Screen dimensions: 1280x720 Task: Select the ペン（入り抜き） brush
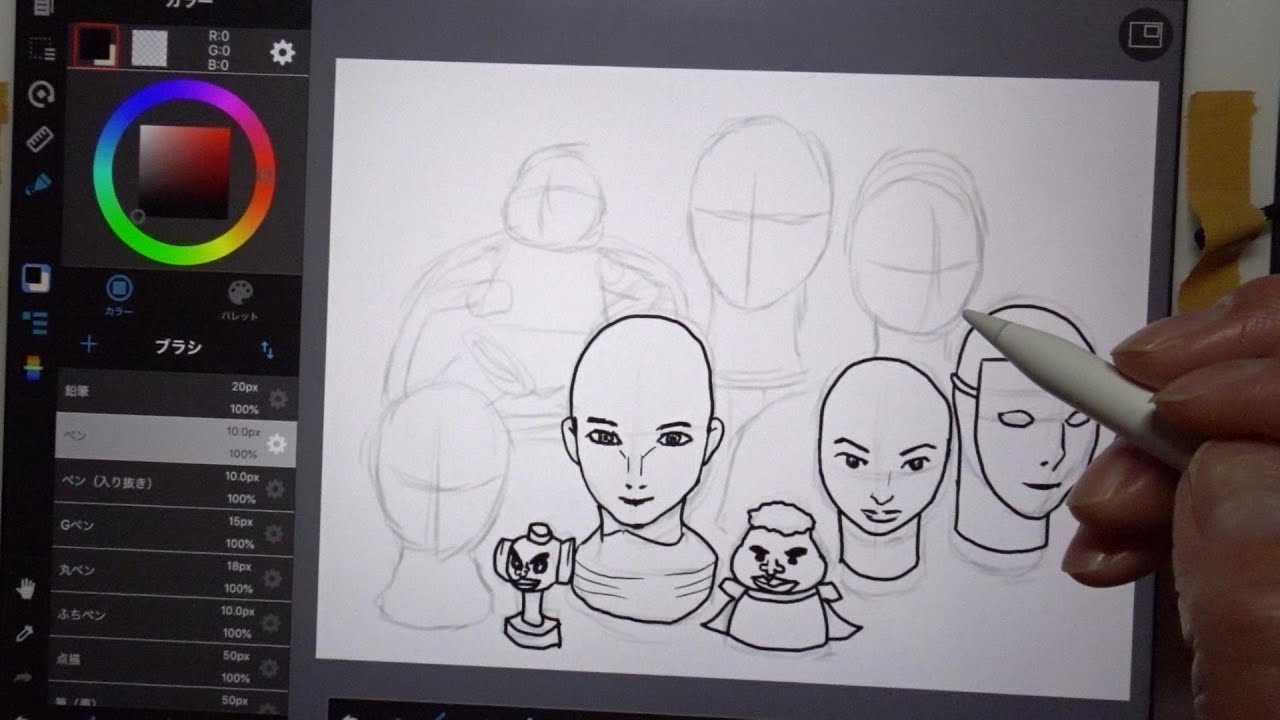[174, 489]
